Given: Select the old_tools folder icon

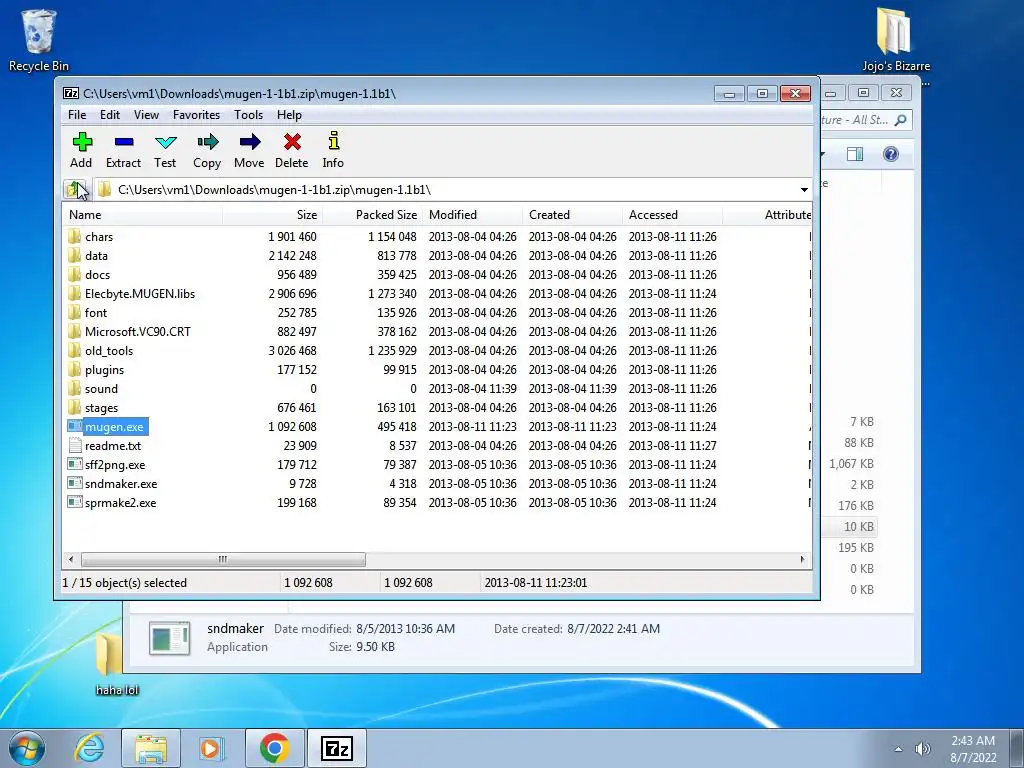Looking at the screenshot, I should click(x=74, y=350).
